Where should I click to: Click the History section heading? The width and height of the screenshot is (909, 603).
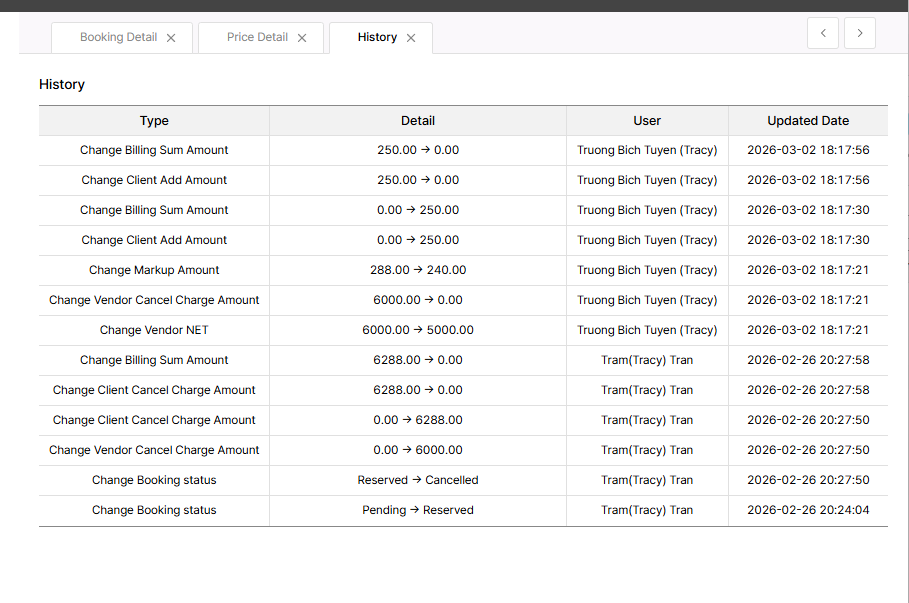point(62,85)
